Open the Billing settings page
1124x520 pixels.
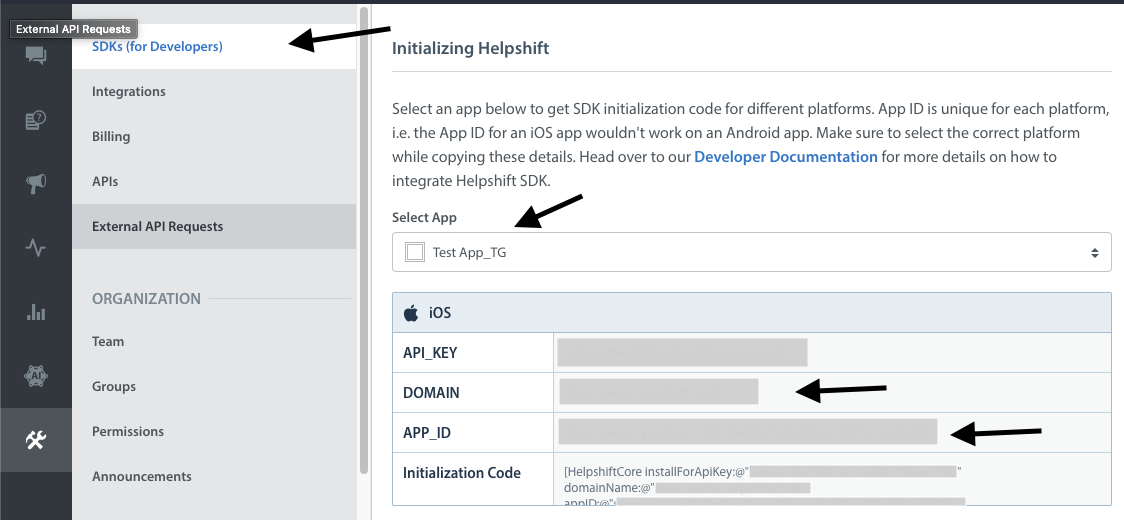(x=111, y=137)
